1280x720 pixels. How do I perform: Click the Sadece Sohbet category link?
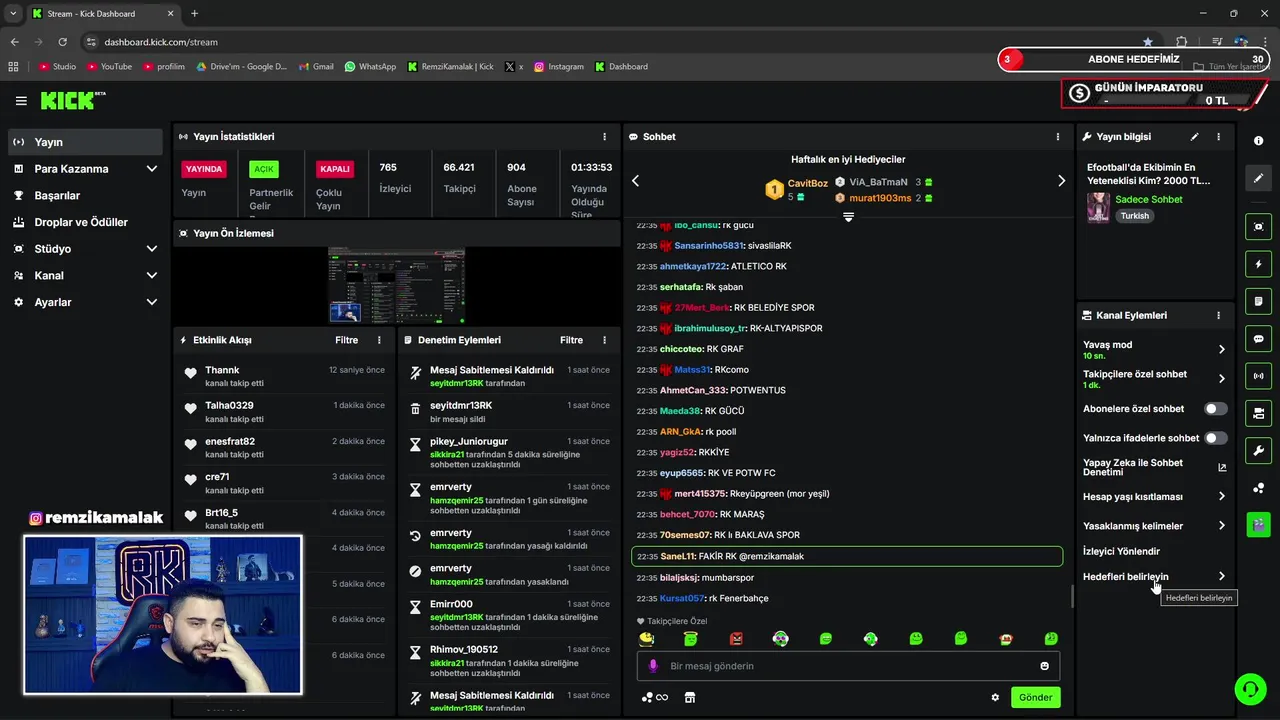click(x=1148, y=199)
